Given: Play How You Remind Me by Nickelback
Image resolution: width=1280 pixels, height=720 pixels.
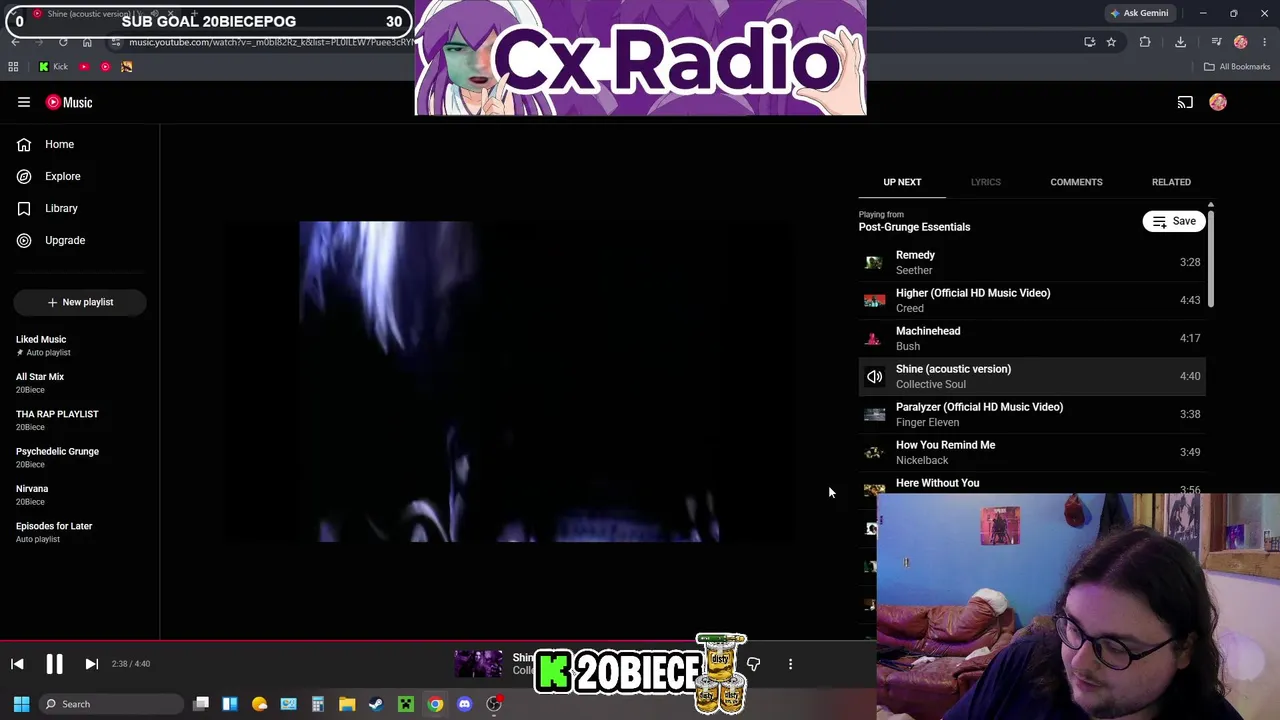Looking at the screenshot, I should coord(1032,452).
